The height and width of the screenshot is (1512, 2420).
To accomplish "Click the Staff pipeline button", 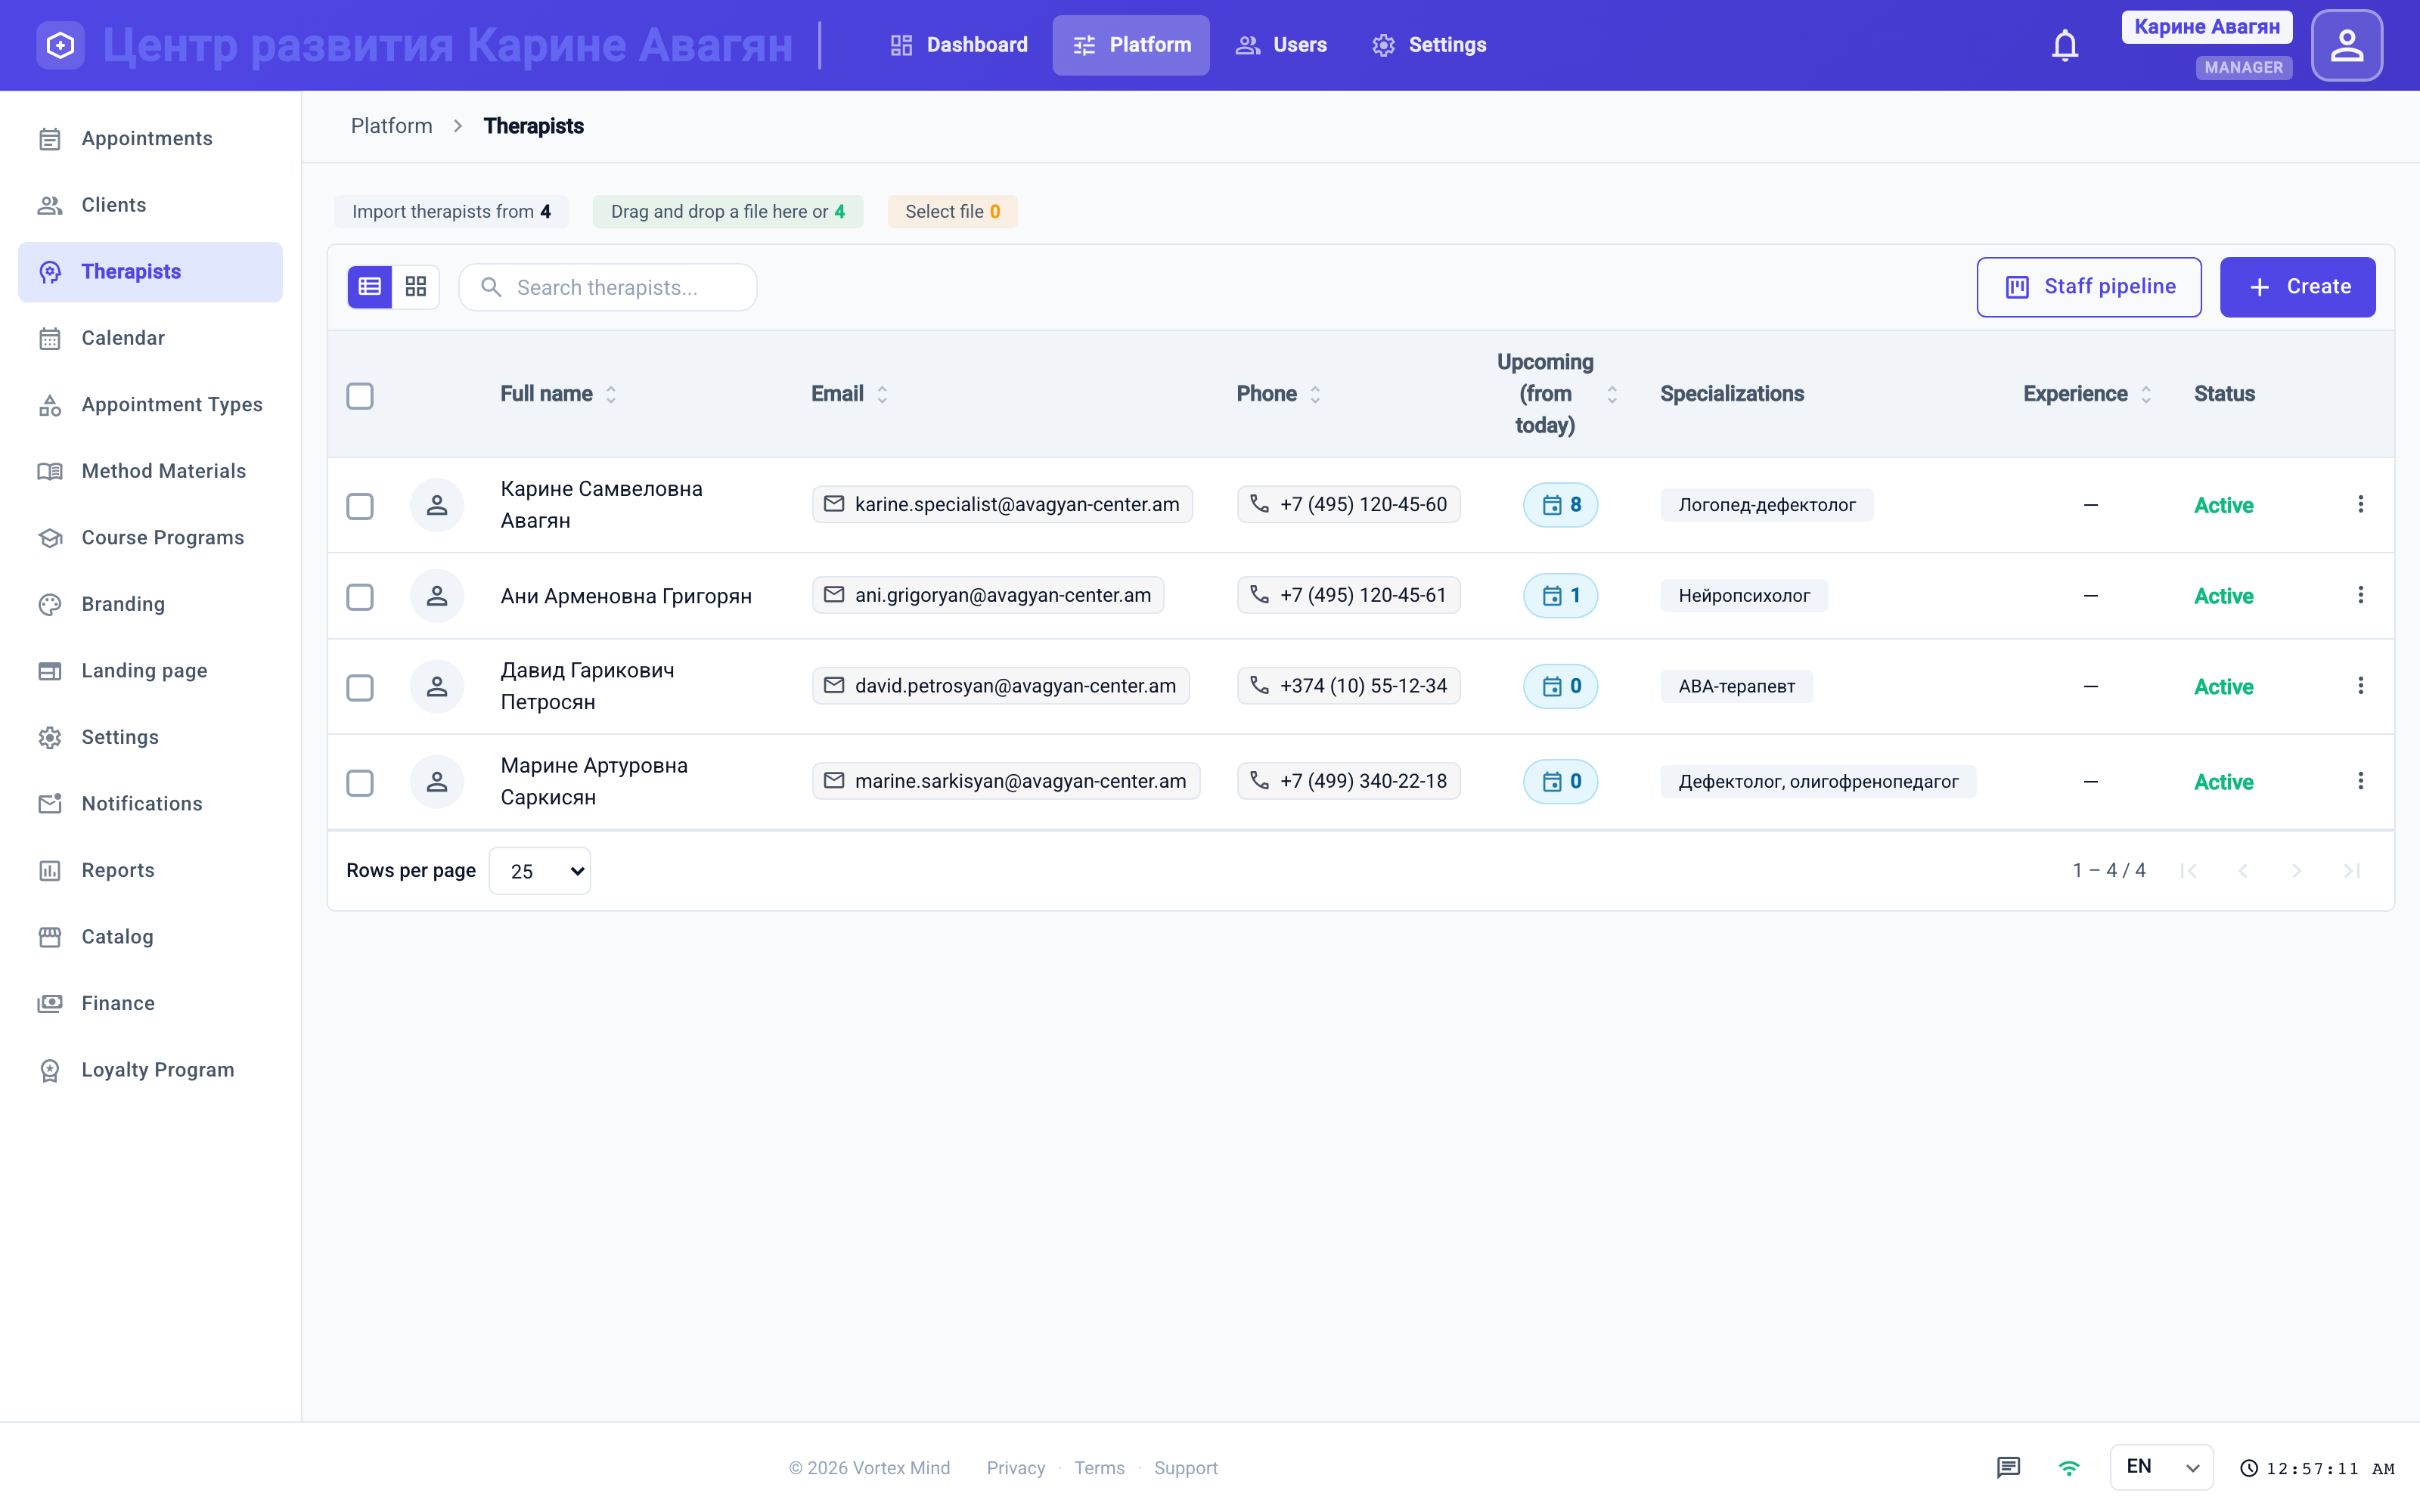I will pos(2088,287).
